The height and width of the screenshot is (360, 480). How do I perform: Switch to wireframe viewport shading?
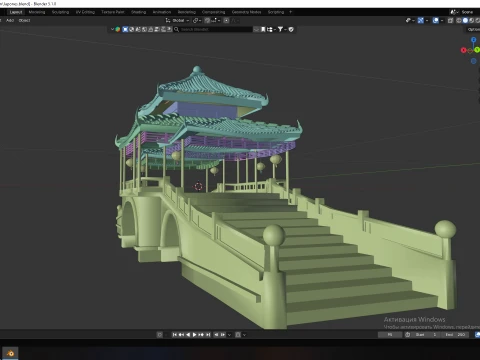point(459,20)
